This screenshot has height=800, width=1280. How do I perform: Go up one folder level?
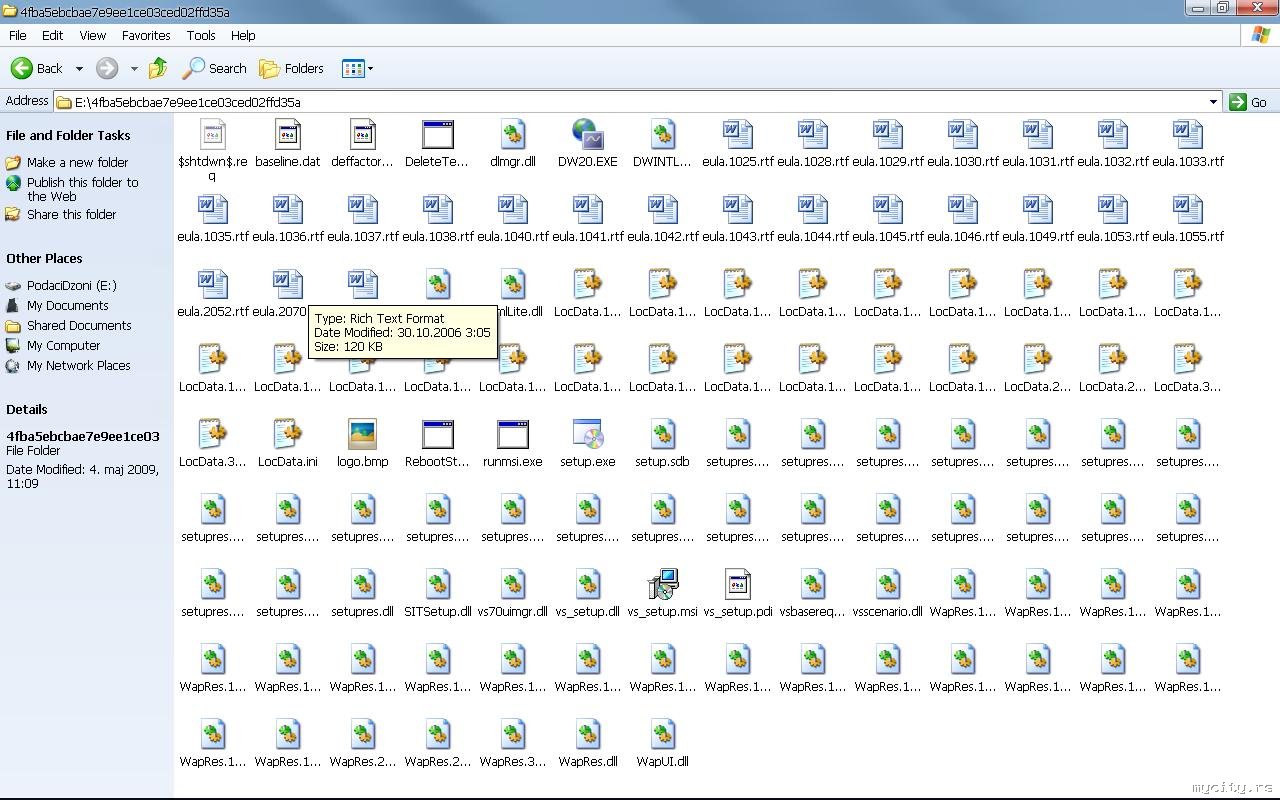pos(158,69)
